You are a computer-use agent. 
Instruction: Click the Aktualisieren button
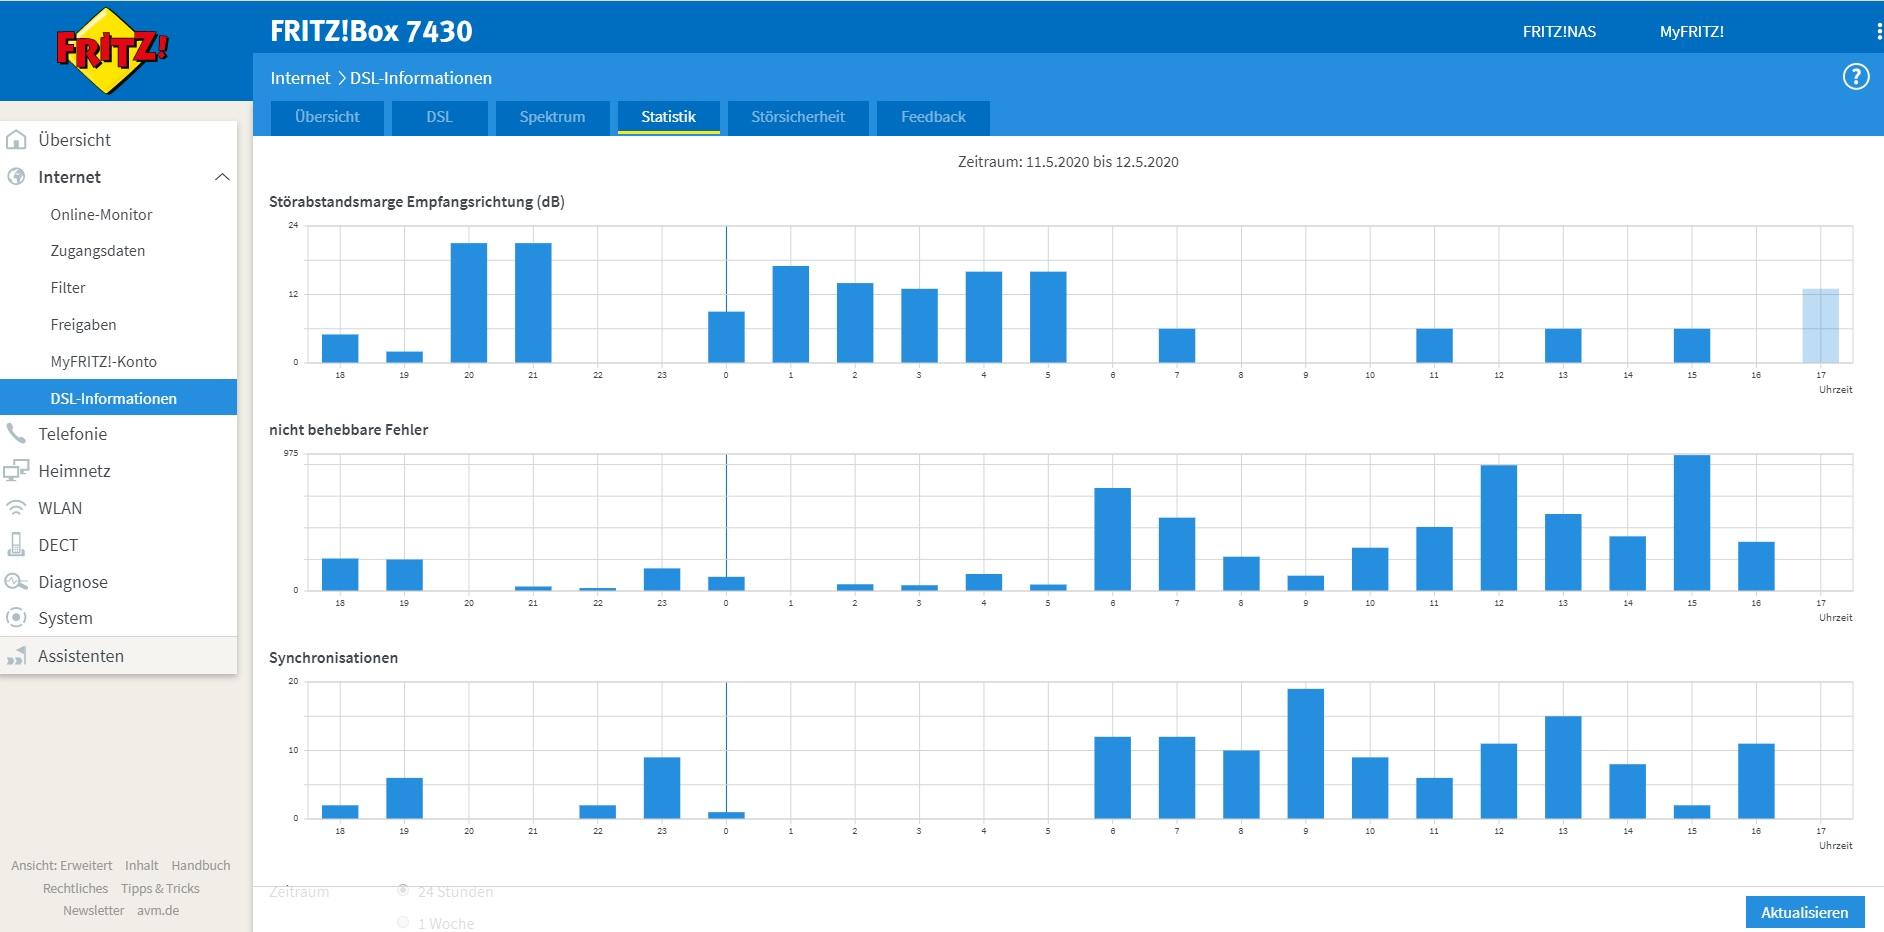[1805, 912]
